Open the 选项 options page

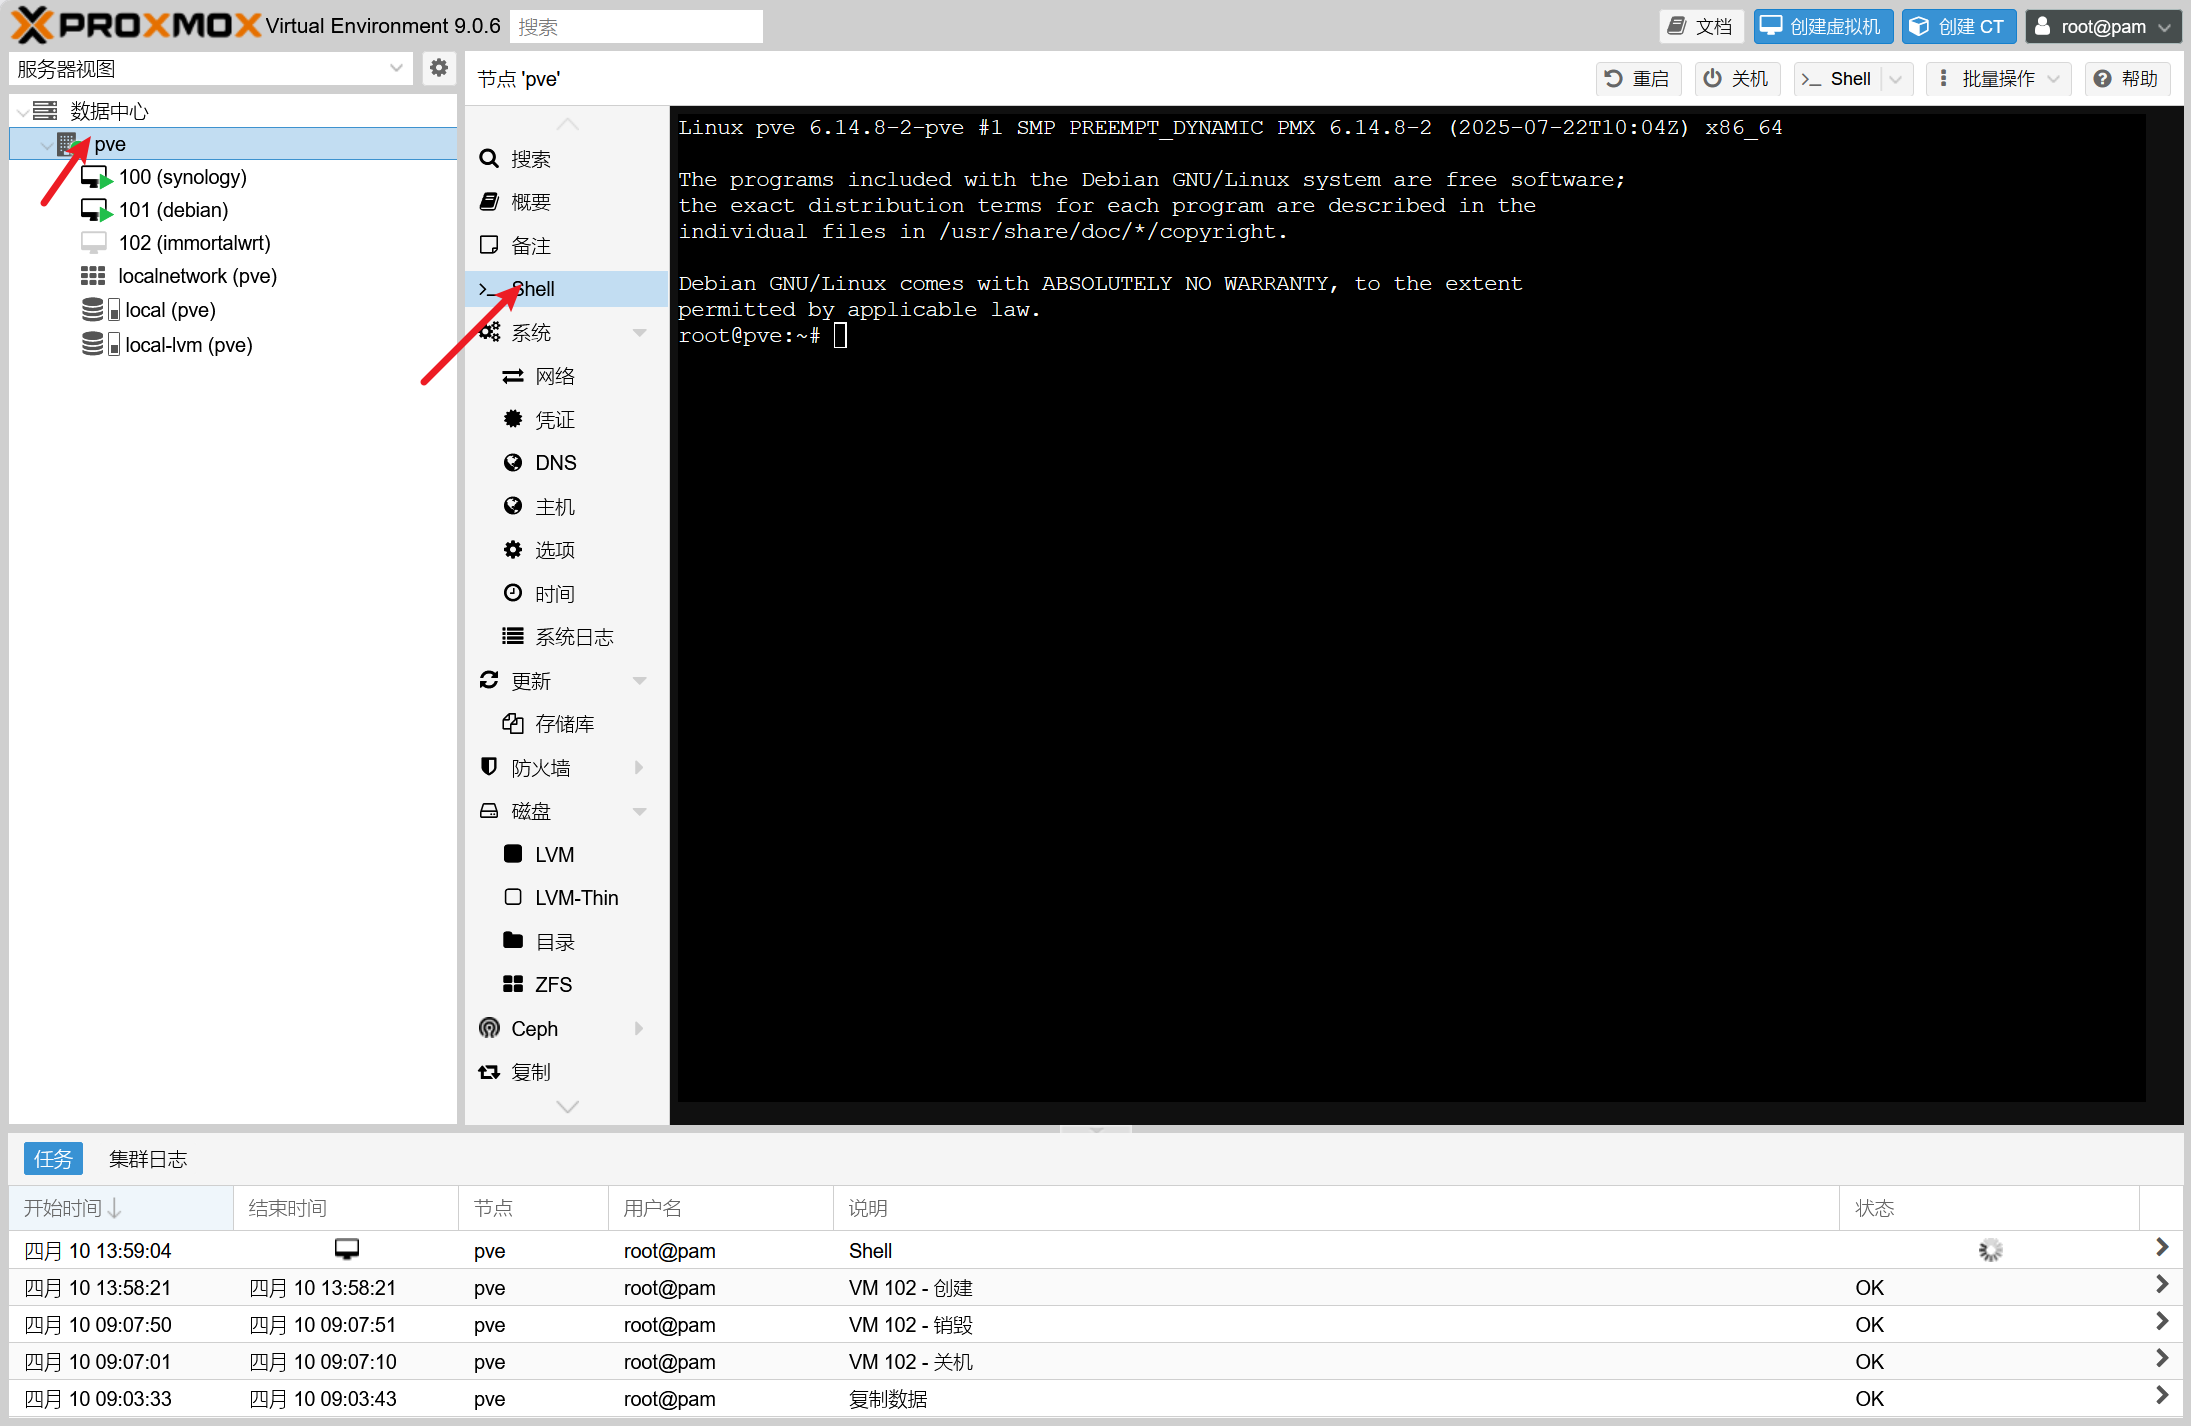tap(566, 550)
